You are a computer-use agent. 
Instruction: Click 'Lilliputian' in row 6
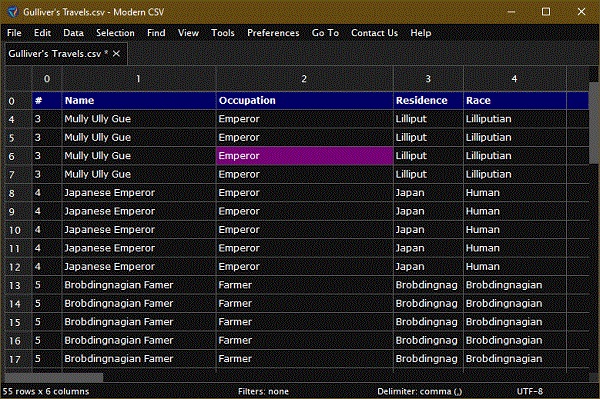coord(514,156)
